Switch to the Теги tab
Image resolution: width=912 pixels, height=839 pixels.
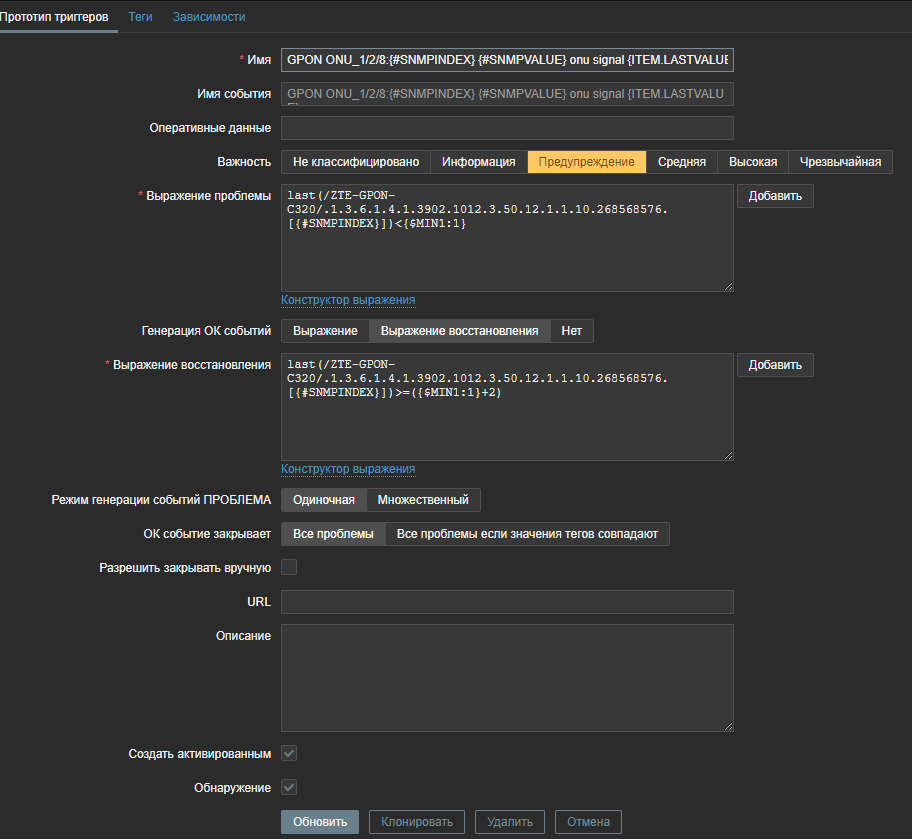point(140,17)
